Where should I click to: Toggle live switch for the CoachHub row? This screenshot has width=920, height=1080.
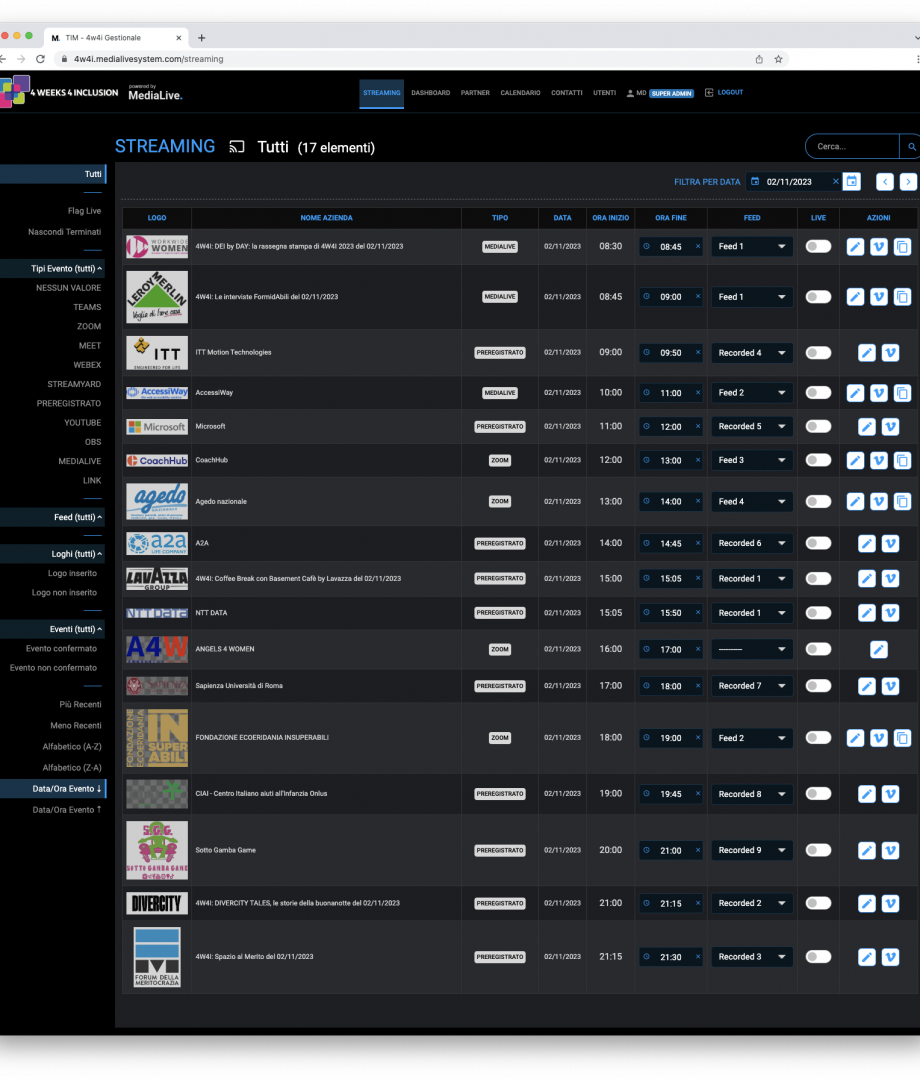818,460
